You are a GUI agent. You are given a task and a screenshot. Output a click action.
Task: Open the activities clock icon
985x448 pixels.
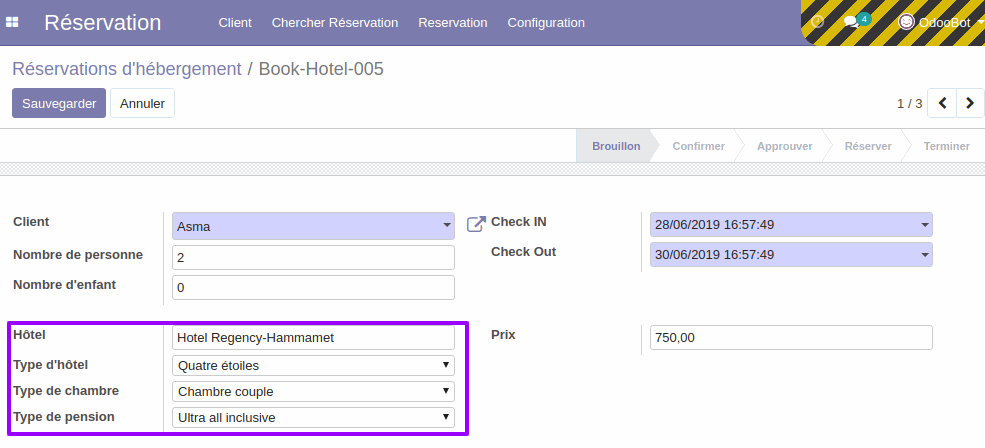coord(817,22)
